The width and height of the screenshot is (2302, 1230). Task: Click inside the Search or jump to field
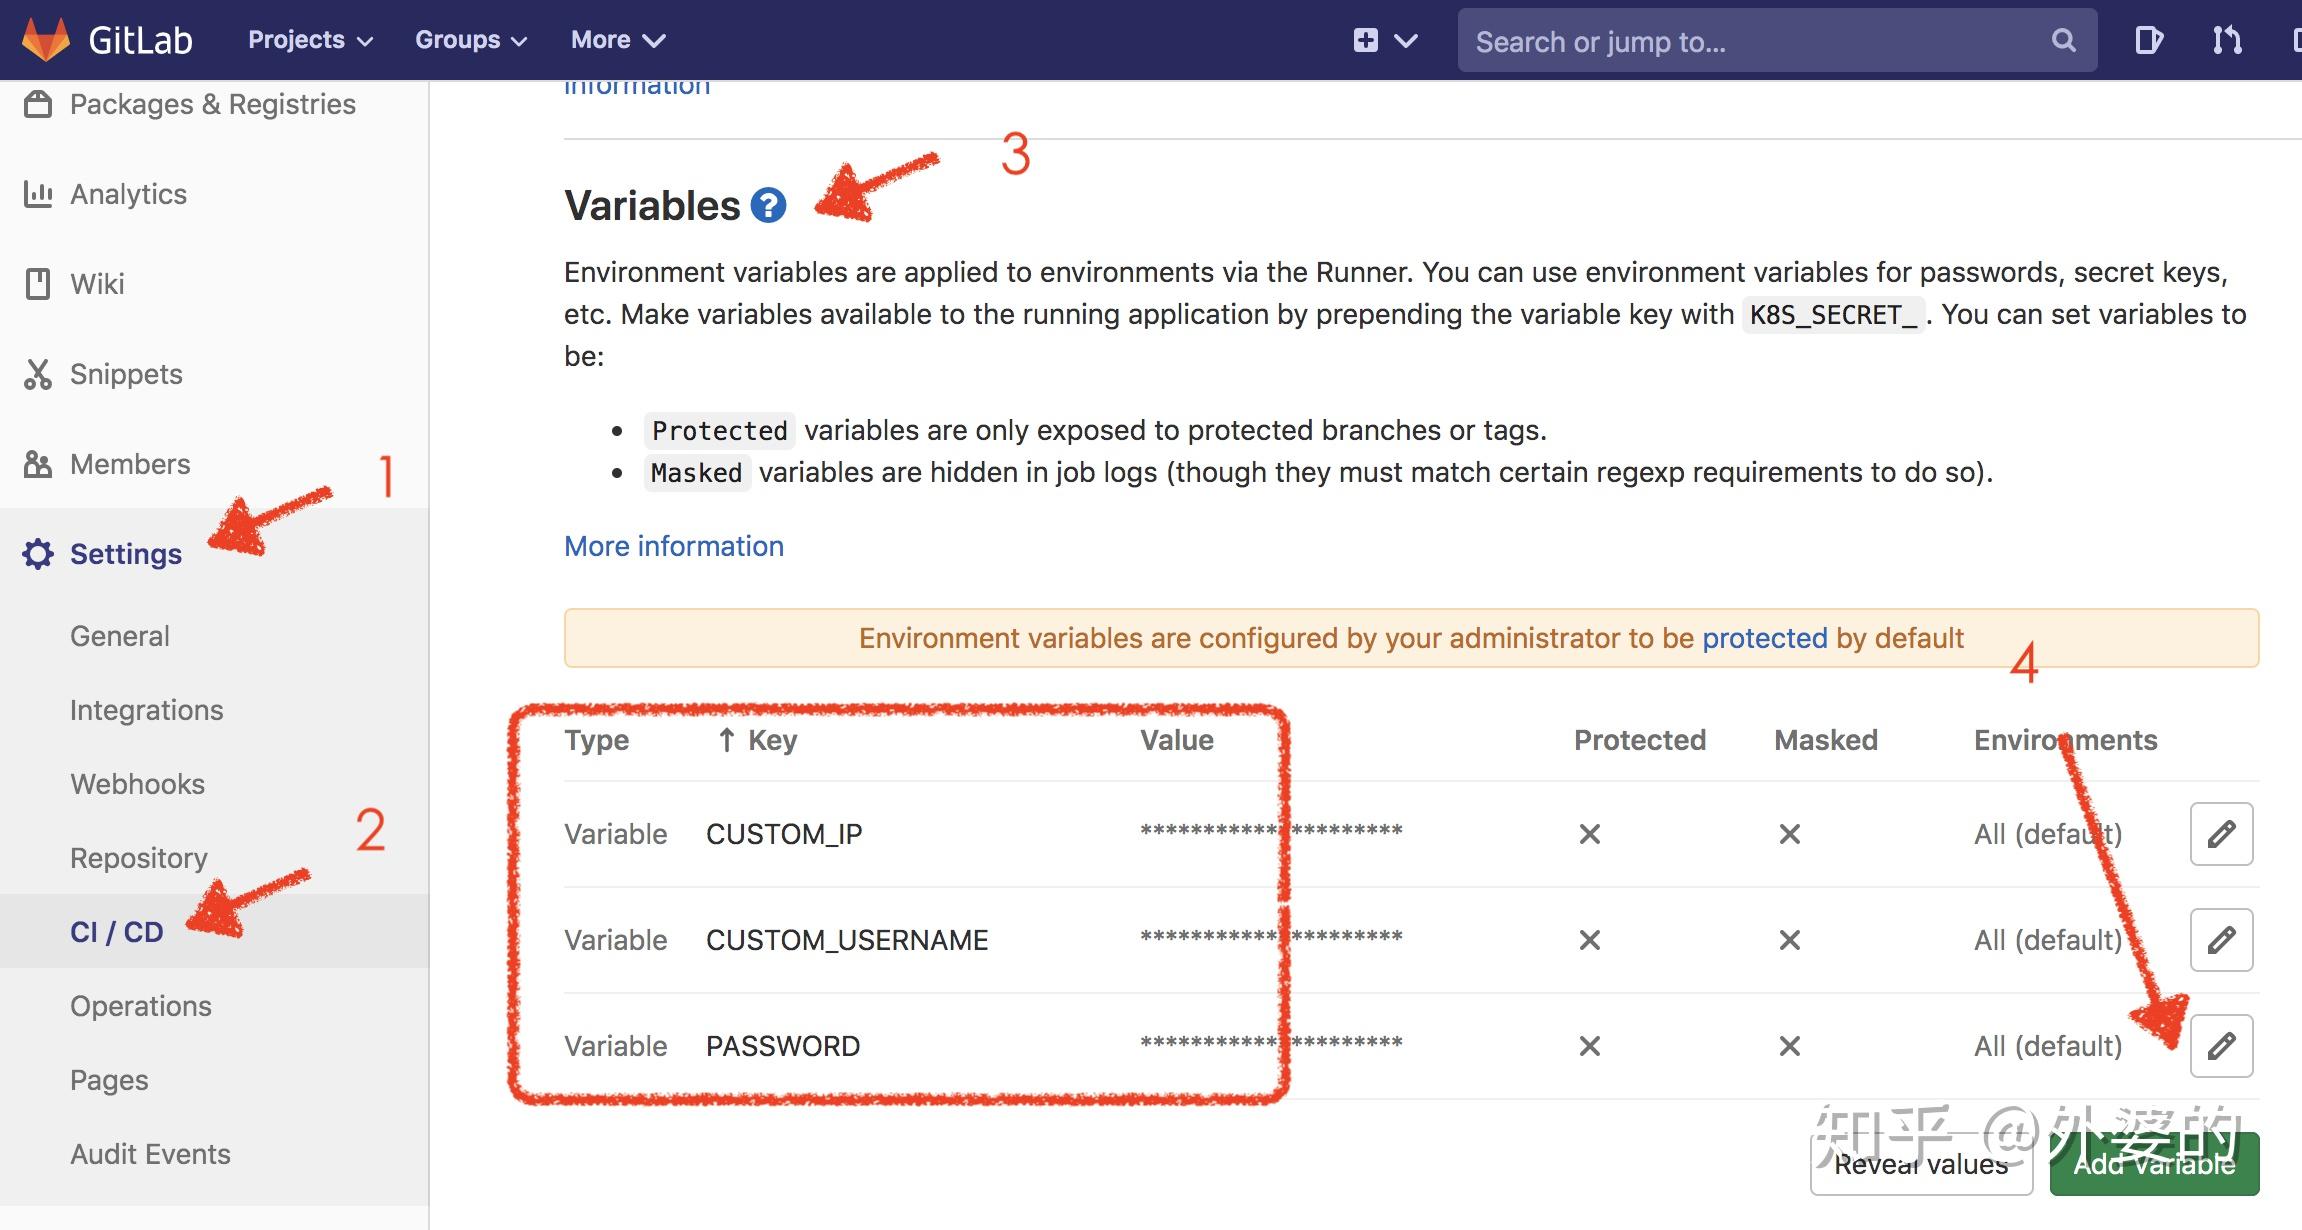(1750, 40)
